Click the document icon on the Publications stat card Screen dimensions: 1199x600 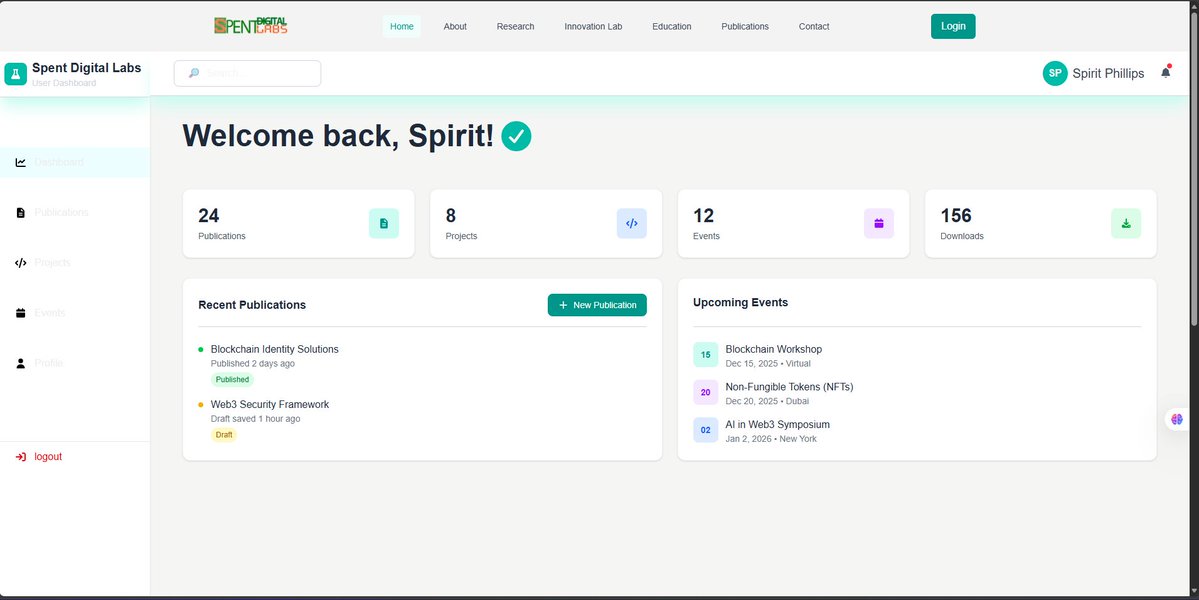(383, 223)
